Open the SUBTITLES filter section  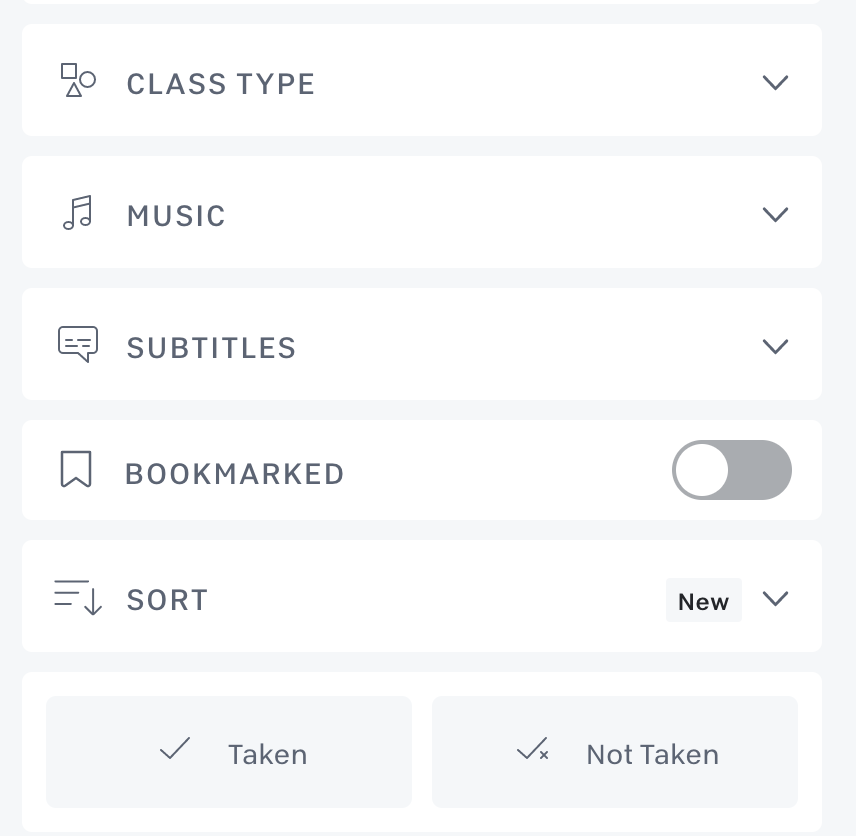[x=212, y=348]
